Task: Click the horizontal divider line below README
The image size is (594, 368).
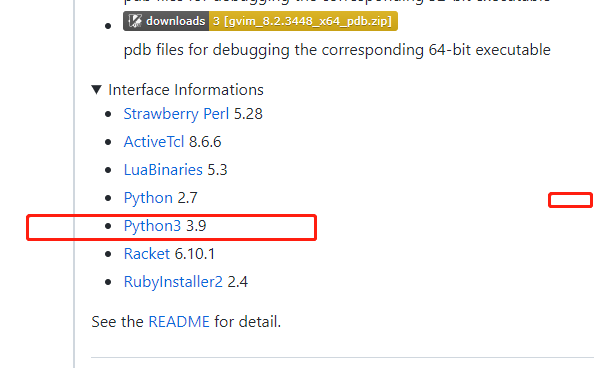Action: tap(342, 357)
